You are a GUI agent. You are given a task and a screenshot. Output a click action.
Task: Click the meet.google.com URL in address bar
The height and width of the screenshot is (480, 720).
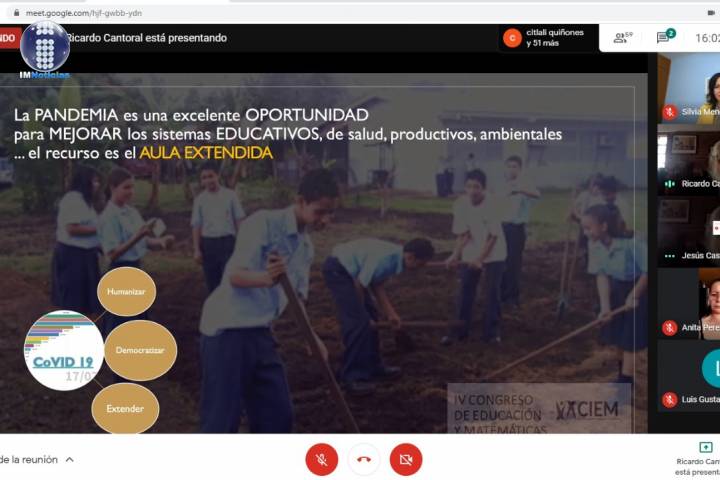pyautogui.click(x=84, y=12)
